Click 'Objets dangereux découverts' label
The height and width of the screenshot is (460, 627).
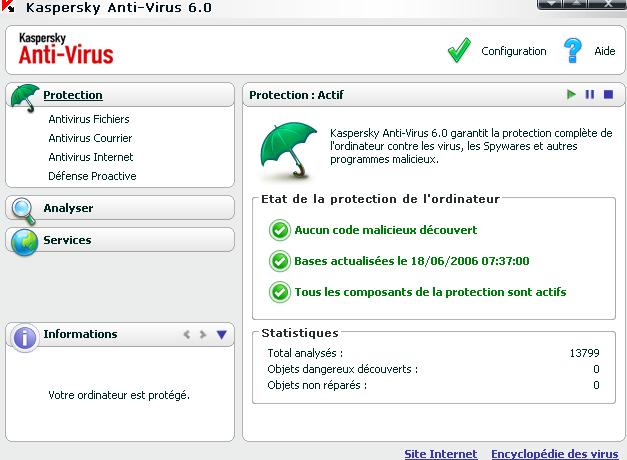coord(343,369)
